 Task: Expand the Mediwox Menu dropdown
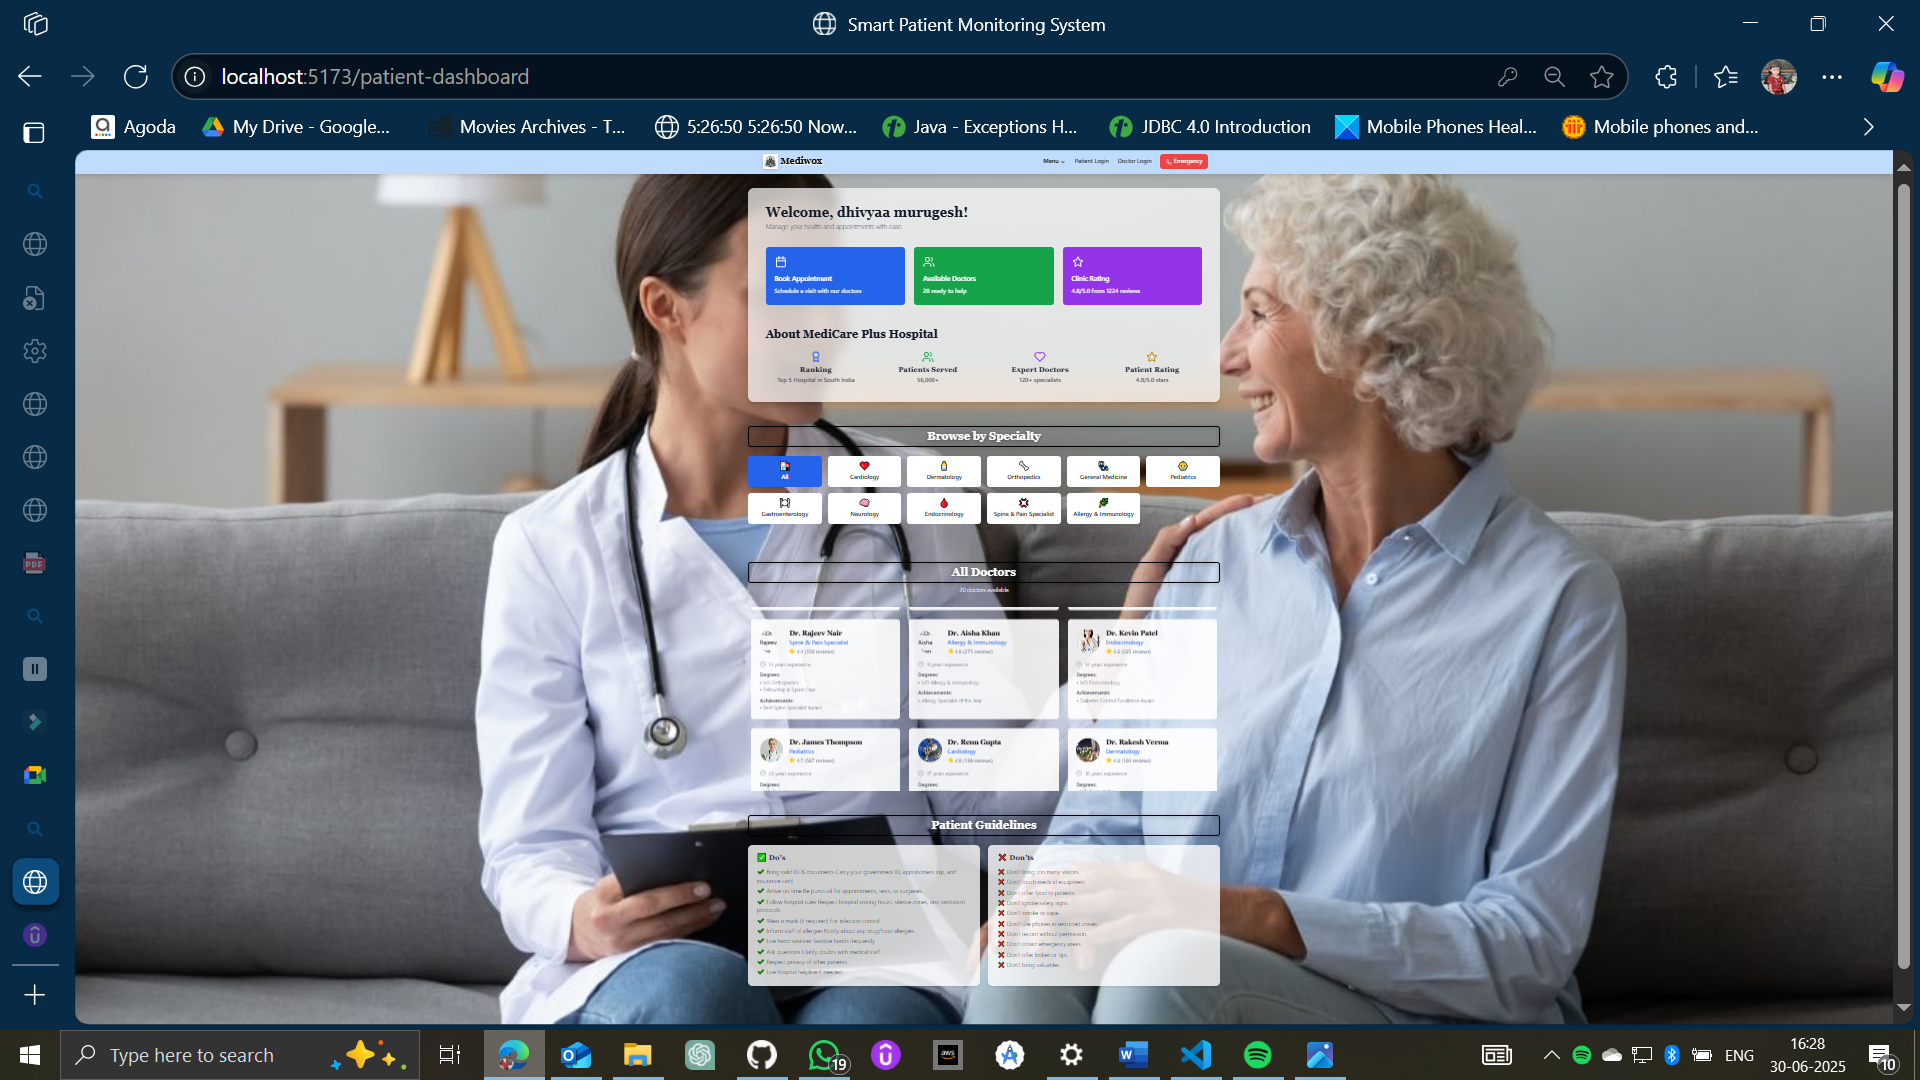1053,161
